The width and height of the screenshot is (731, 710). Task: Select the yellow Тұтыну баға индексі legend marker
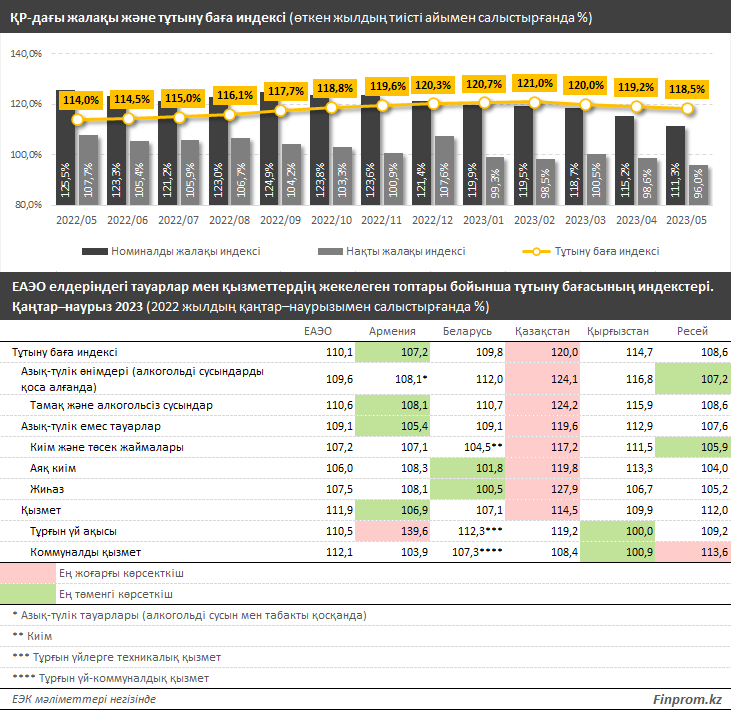pyautogui.click(x=536, y=251)
